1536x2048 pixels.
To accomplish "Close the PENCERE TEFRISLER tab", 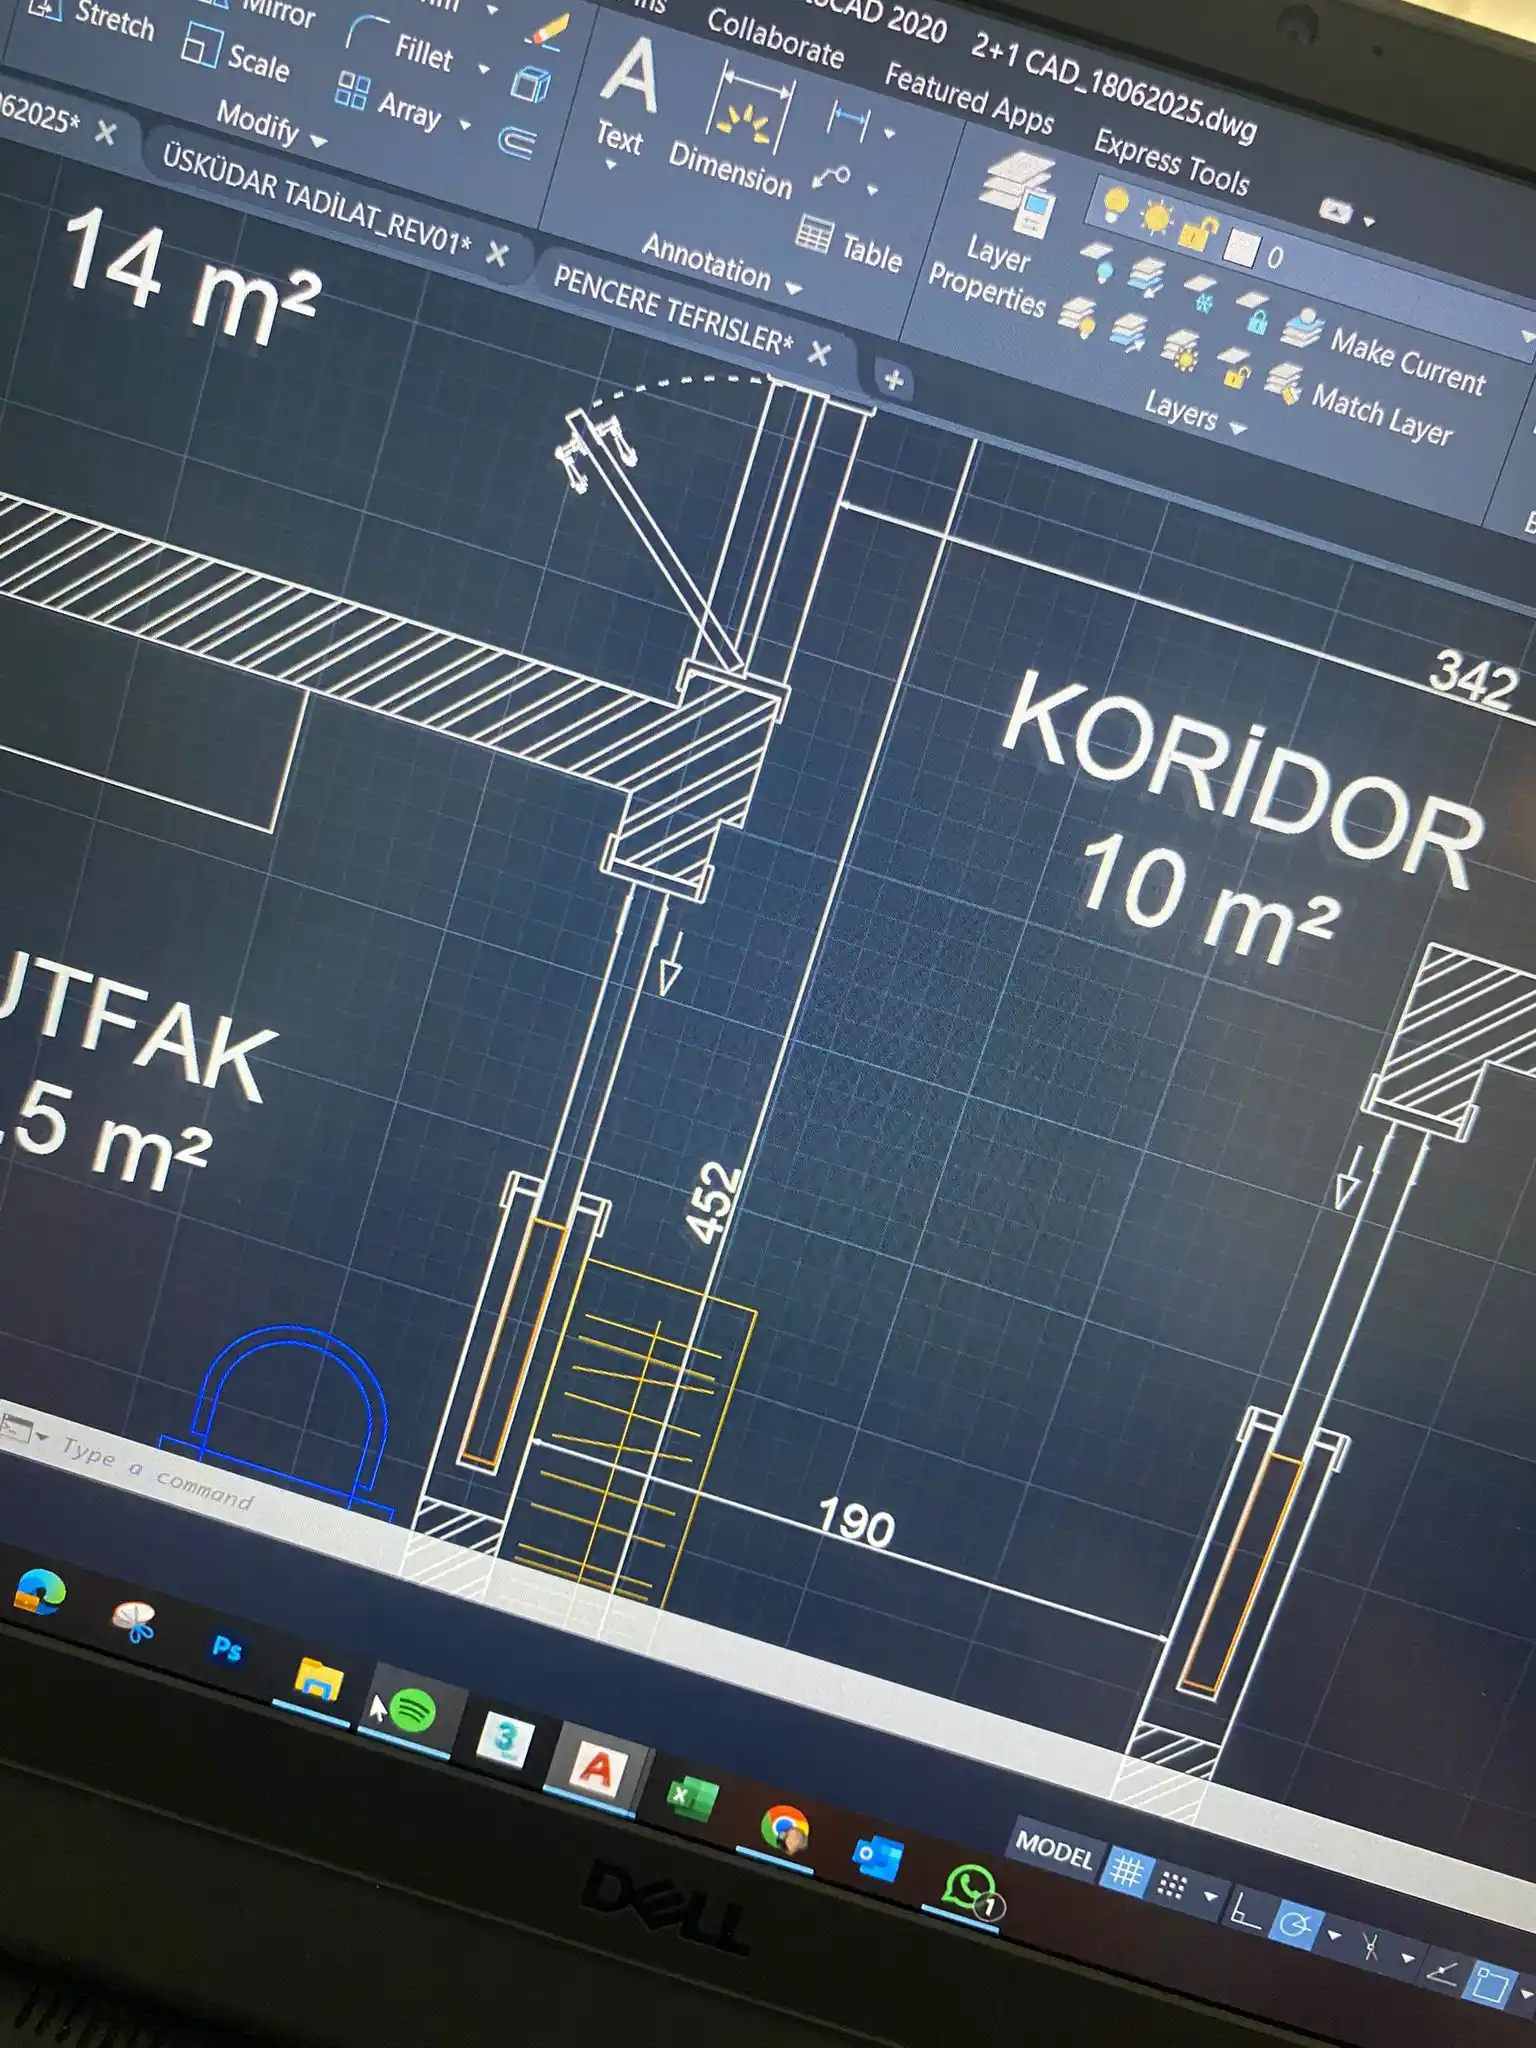I will [819, 353].
